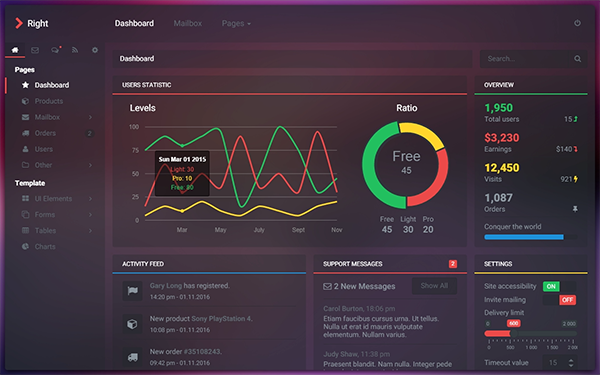
Task: Click the star icon beside Dashboard
Action: point(25,85)
